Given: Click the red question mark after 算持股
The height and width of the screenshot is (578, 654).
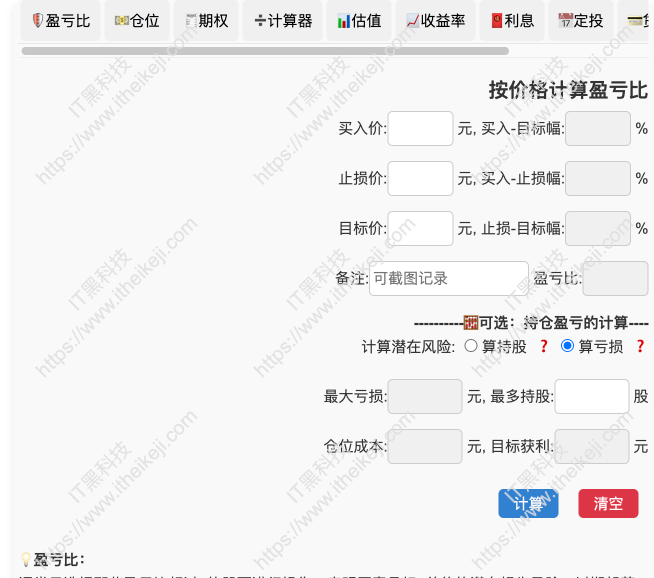Looking at the screenshot, I should (543, 346).
